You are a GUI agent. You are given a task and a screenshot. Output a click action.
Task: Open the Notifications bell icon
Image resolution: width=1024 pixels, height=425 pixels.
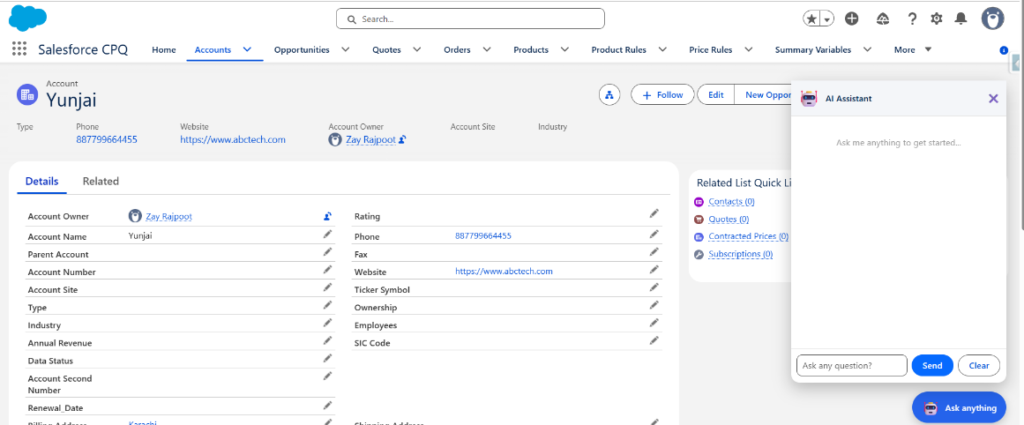click(x=961, y=19)
